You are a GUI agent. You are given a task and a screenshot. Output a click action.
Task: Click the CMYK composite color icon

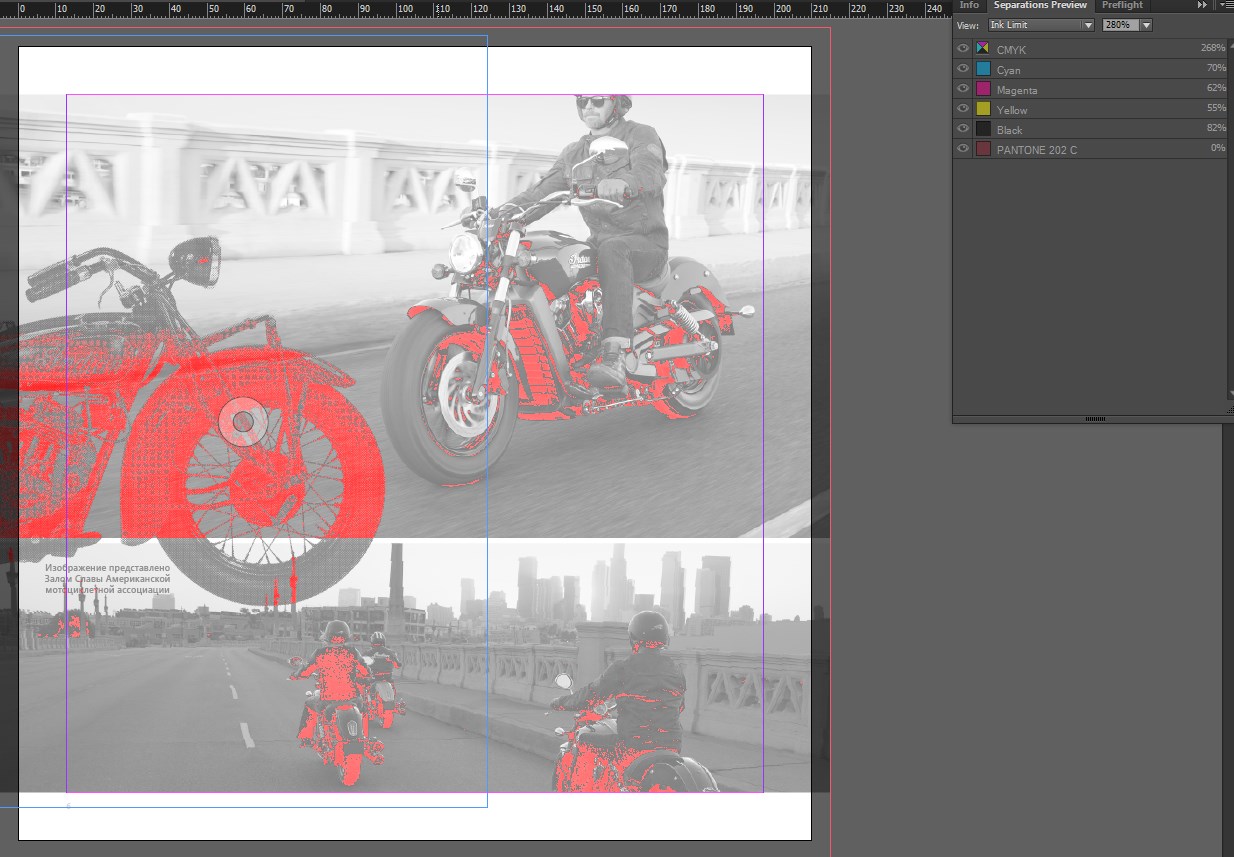983,49
